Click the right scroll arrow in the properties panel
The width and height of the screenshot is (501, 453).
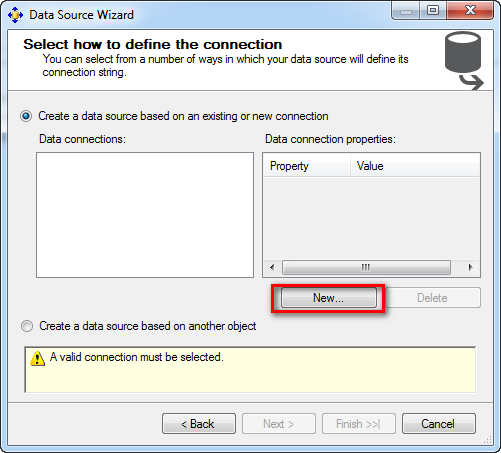pyautogui.click(x=470, y=267)
